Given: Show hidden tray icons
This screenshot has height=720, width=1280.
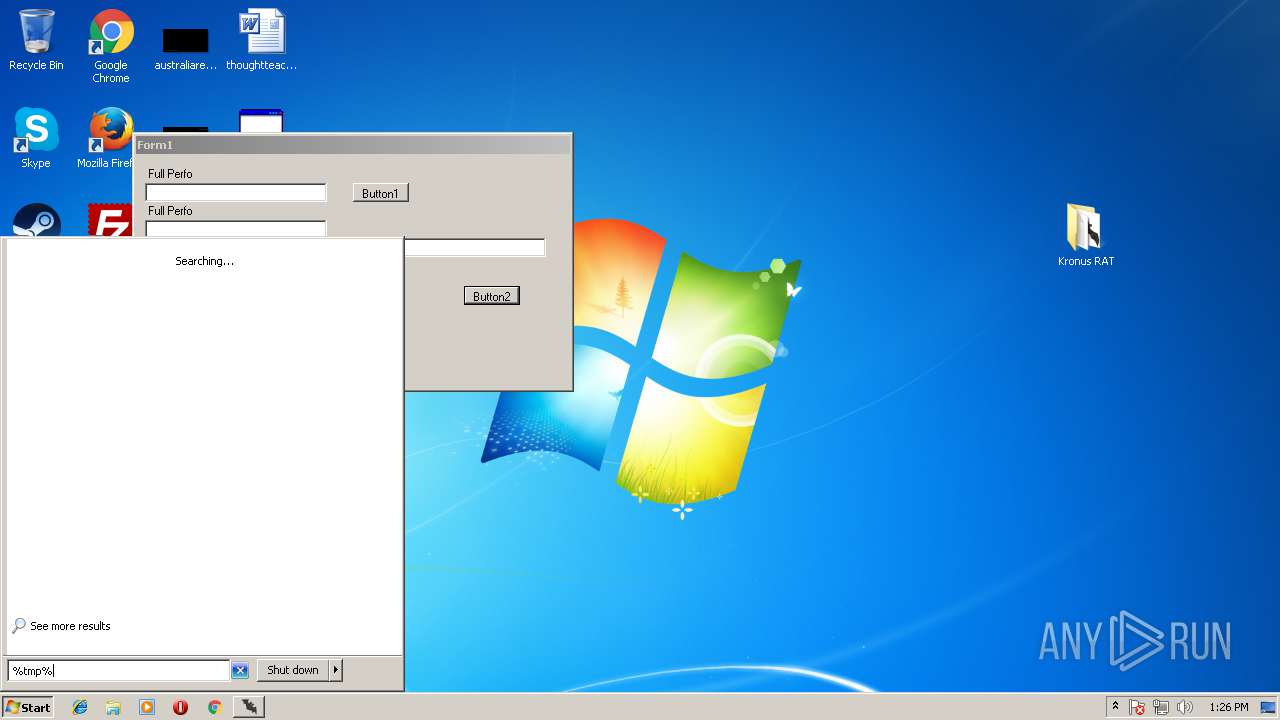Looking at the screenshot, I should click(x=1115, y=707).
